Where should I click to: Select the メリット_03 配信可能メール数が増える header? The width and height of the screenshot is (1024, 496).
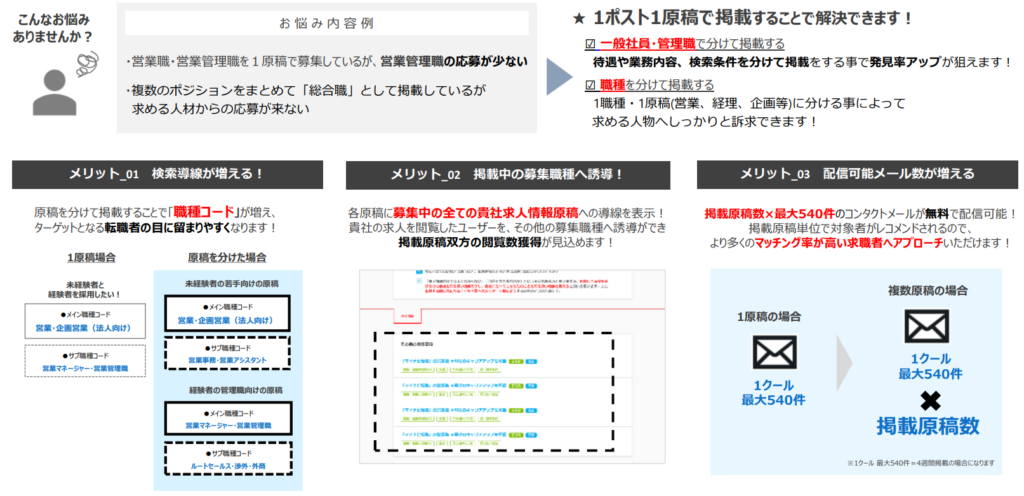(x=857, y=174)
